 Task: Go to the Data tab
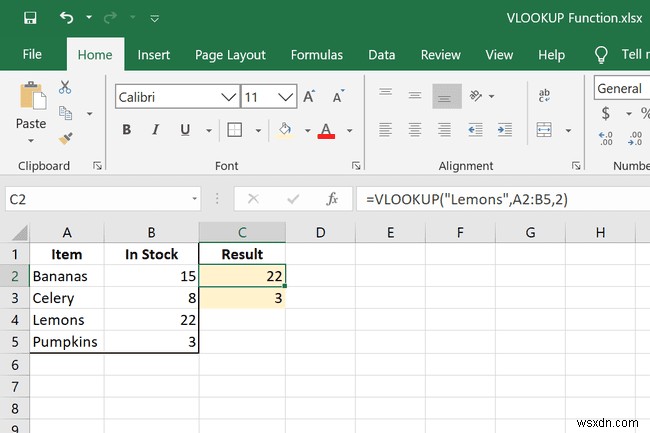pos(381,55)
